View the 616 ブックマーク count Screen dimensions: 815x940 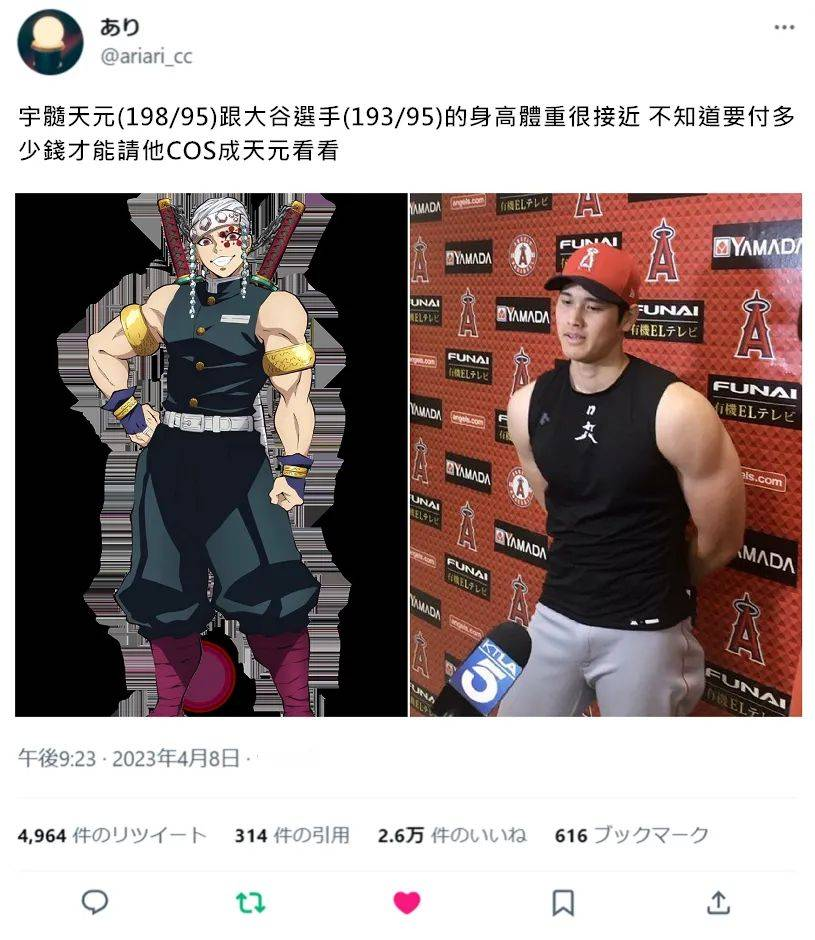click(x=631, y=835)
